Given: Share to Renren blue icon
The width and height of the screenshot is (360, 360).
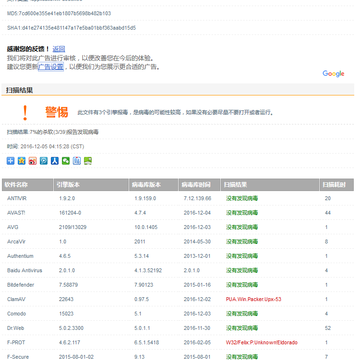Looking at the screenshot, I should coord(55,161).
